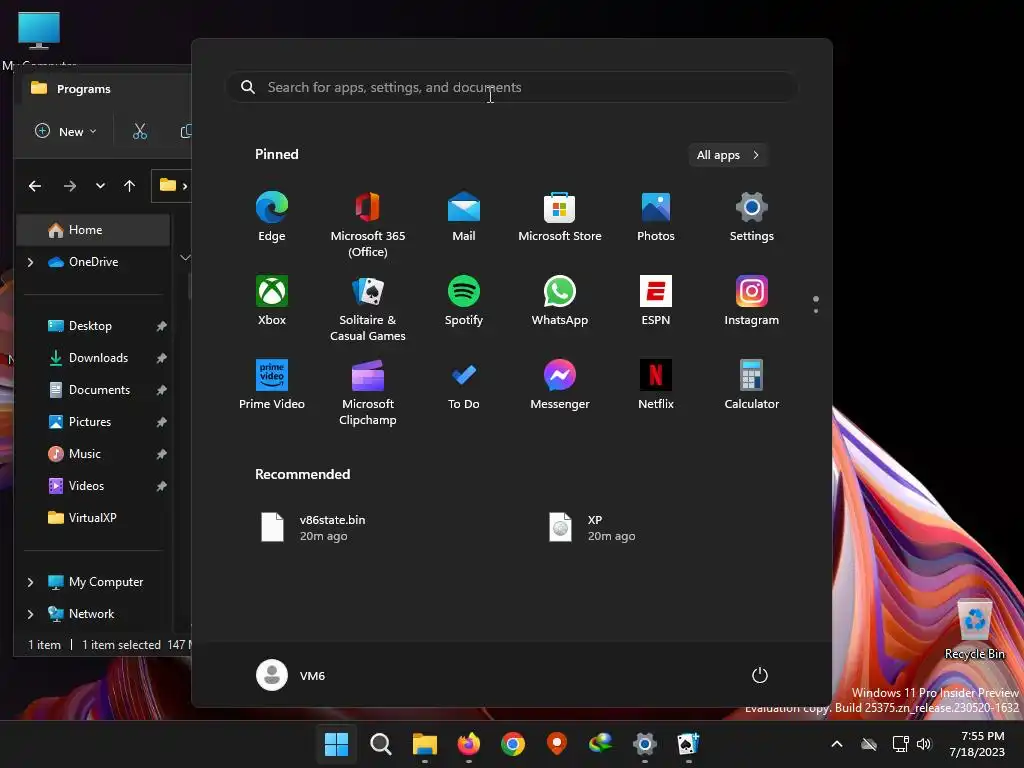Launch Instagram from pinned apps
Screen dimensions: 1024x768
752,300
